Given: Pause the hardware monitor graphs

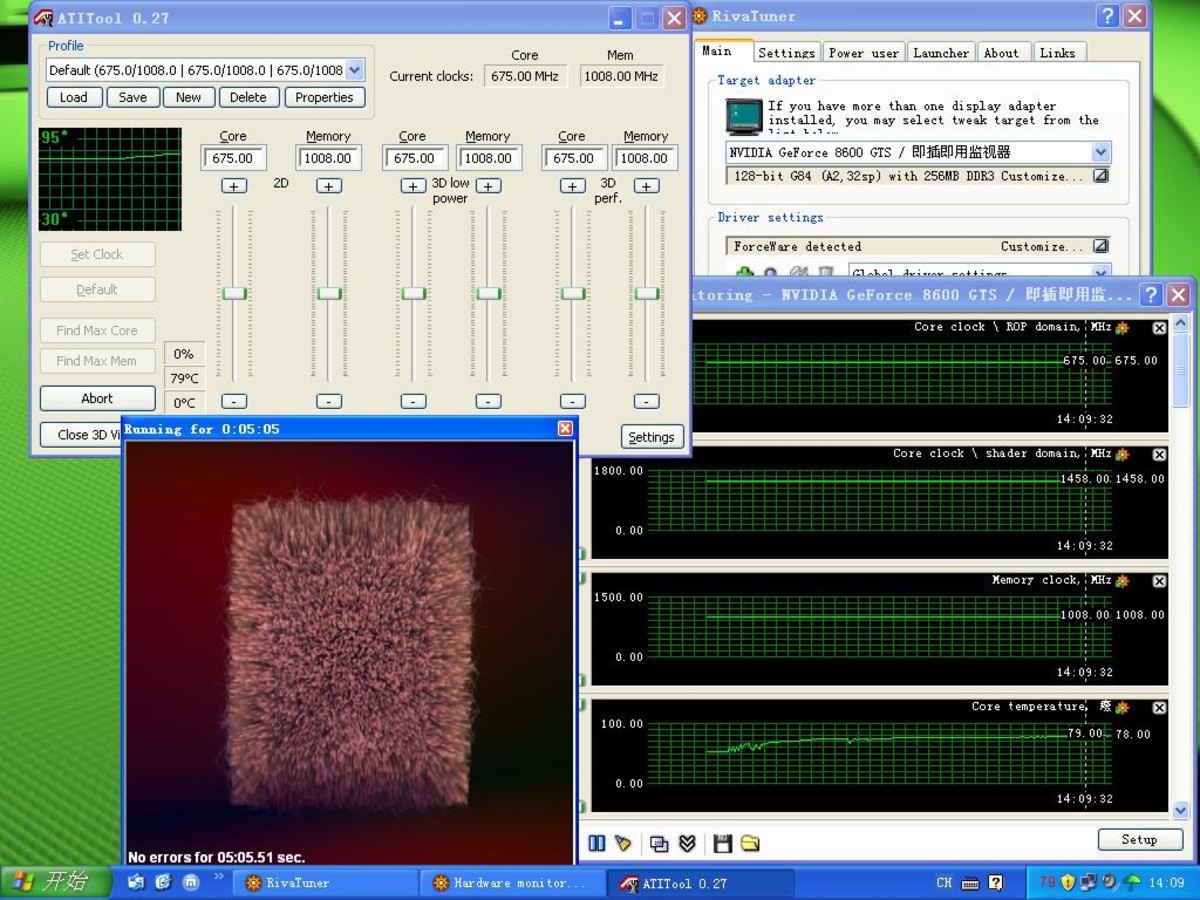Looking at the screenshot, I should tap(597, 844).
